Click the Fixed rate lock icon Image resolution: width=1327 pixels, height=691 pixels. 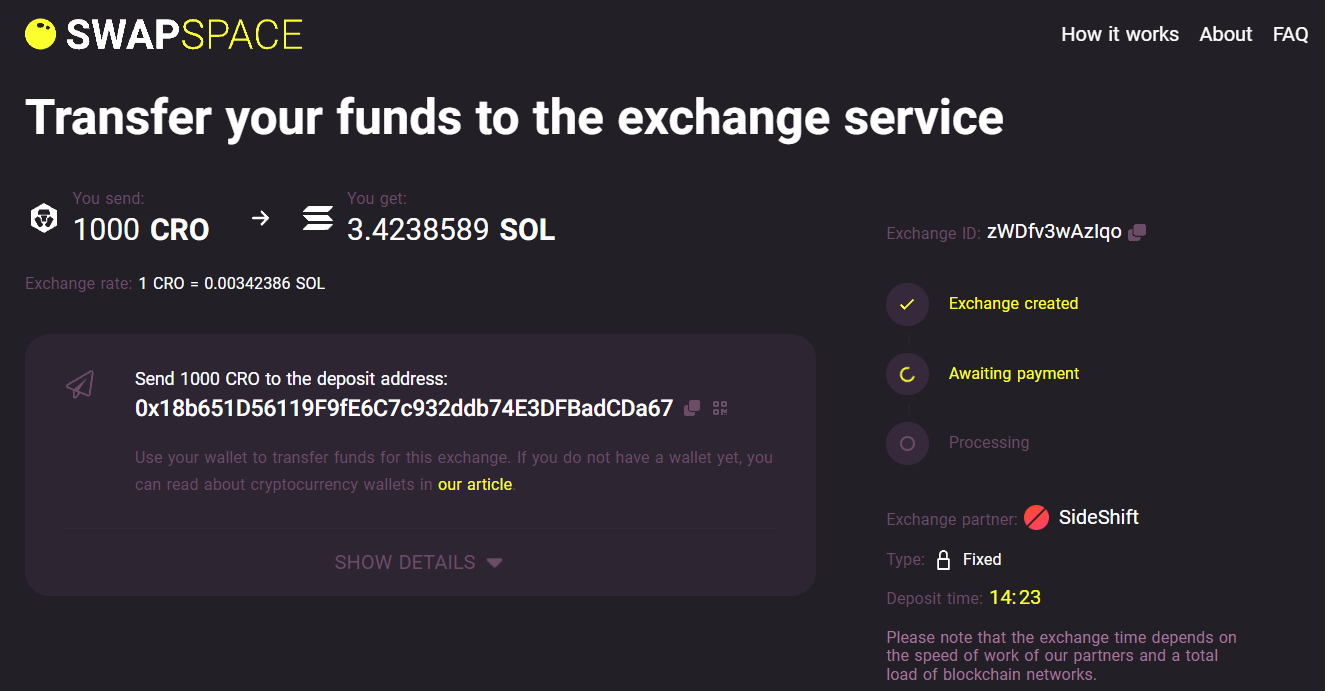click(943, 560)
